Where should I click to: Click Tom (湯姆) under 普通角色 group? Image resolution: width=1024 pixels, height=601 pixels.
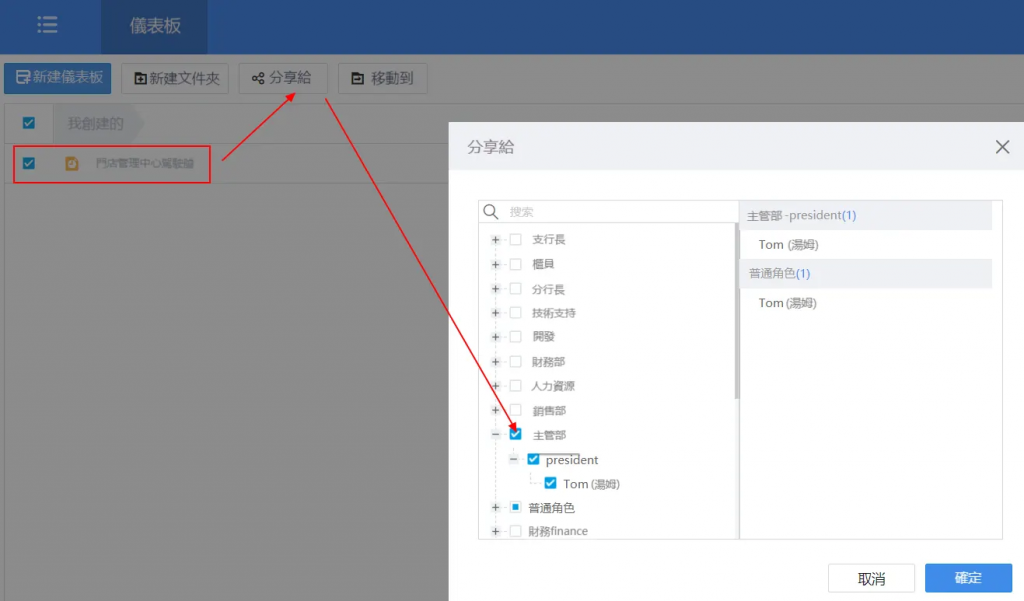click(788, 303)
